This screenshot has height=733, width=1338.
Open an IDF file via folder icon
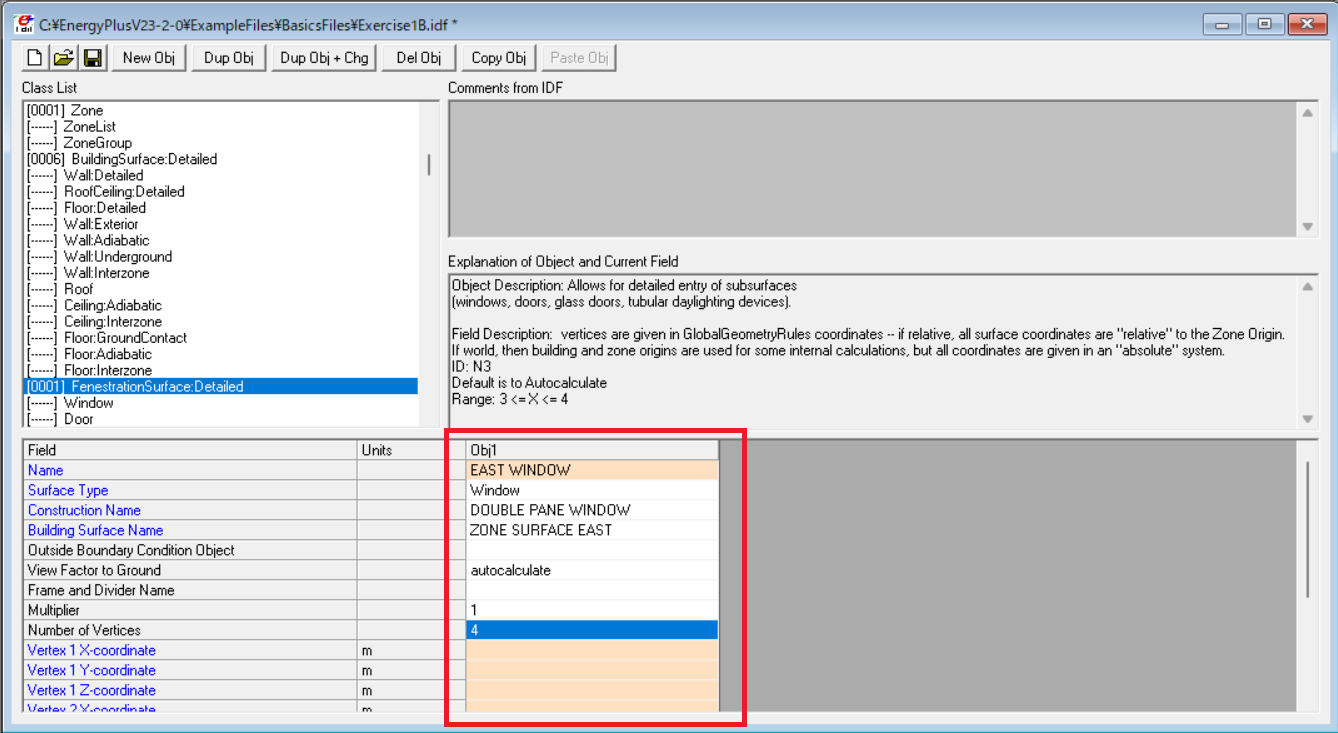[63, 58]
